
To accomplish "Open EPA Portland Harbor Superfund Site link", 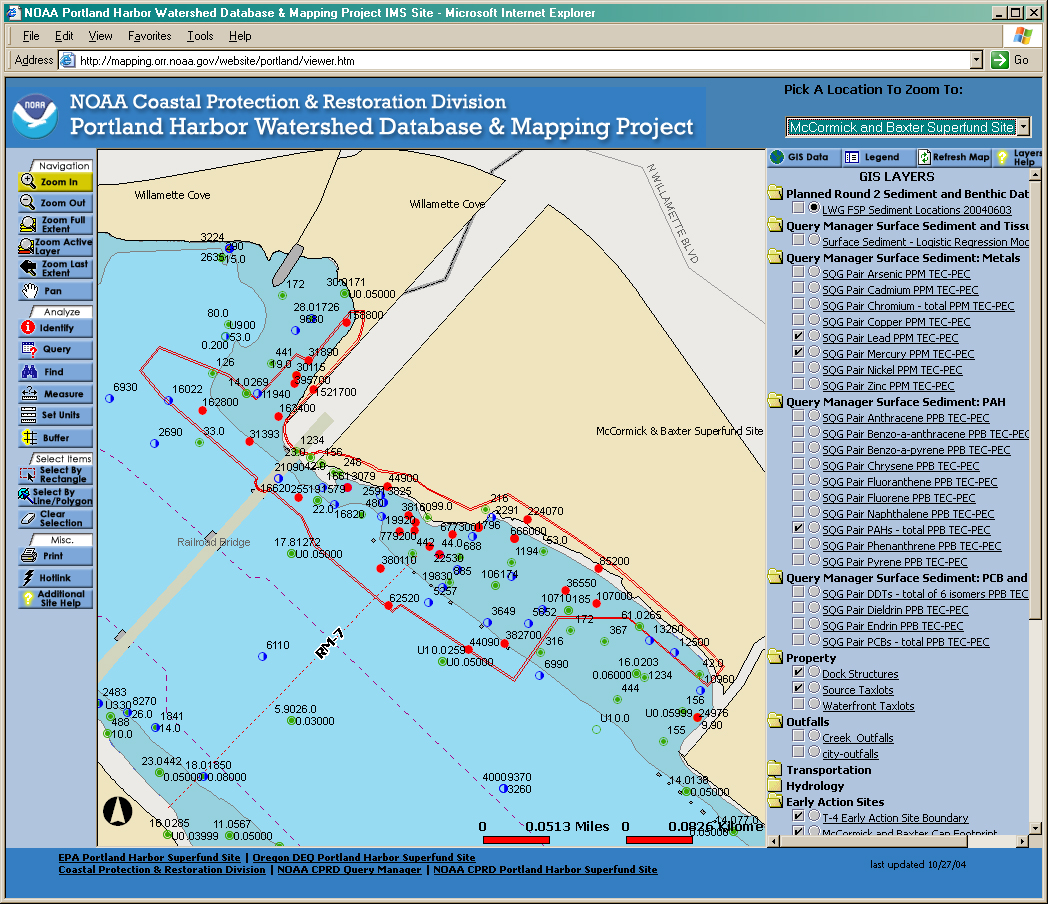I will click(149, 857).
